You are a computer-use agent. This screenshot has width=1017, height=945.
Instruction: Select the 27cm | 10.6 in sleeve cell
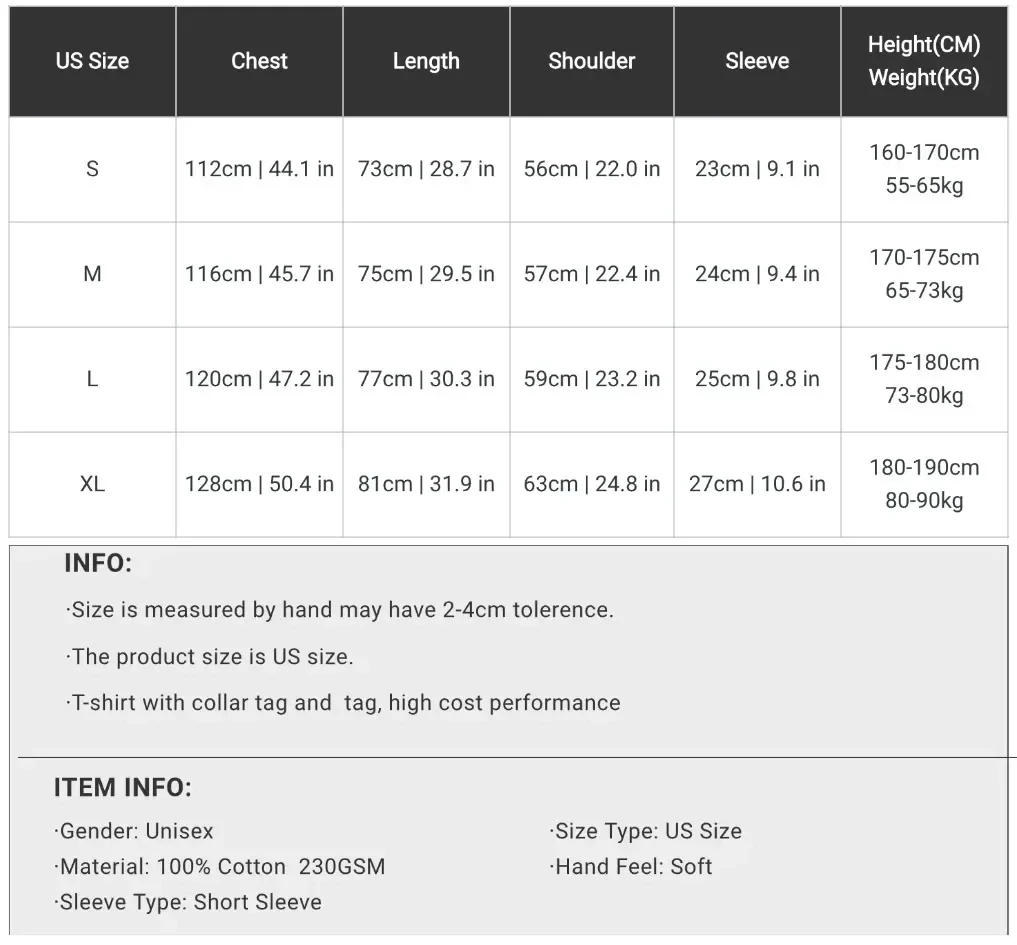tap(757, 484)
